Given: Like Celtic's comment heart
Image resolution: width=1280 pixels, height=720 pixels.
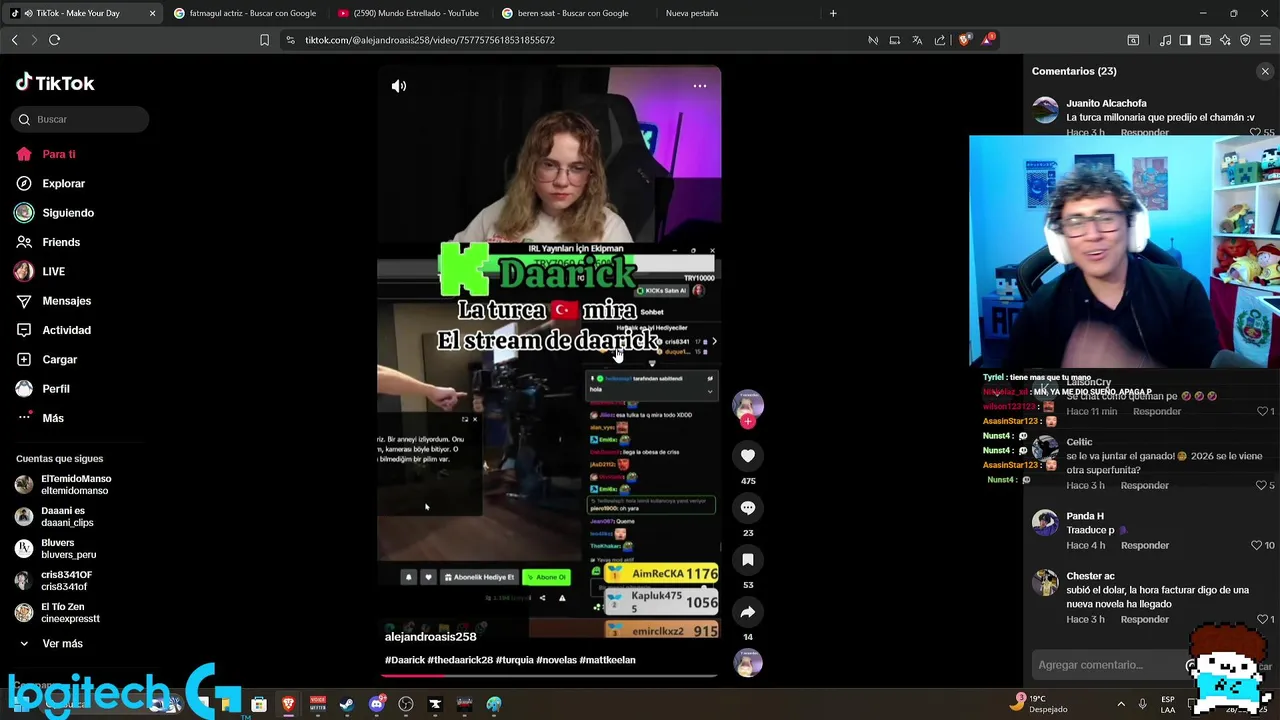Looking at the screenshot, I should pyautogui.click(x=1261, y=486).
